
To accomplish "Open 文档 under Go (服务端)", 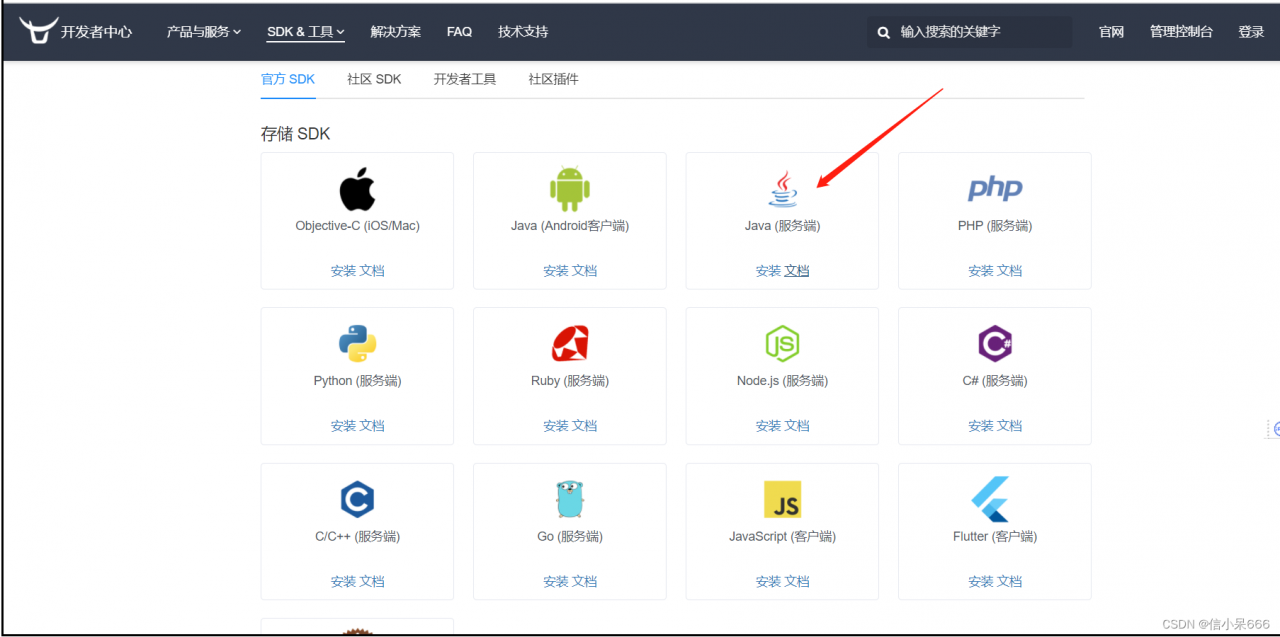I will [584, 582].
